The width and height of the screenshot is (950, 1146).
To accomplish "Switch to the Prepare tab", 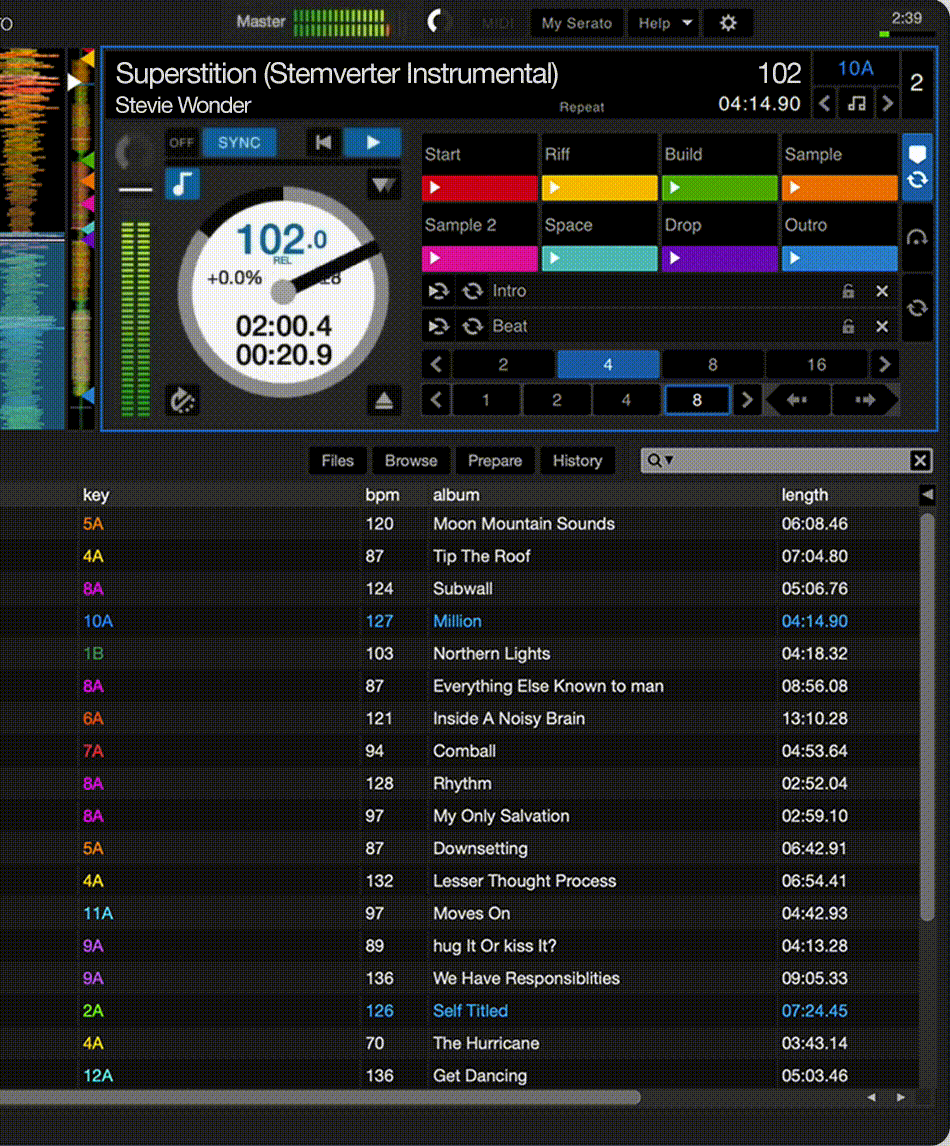I will (495, 461).
